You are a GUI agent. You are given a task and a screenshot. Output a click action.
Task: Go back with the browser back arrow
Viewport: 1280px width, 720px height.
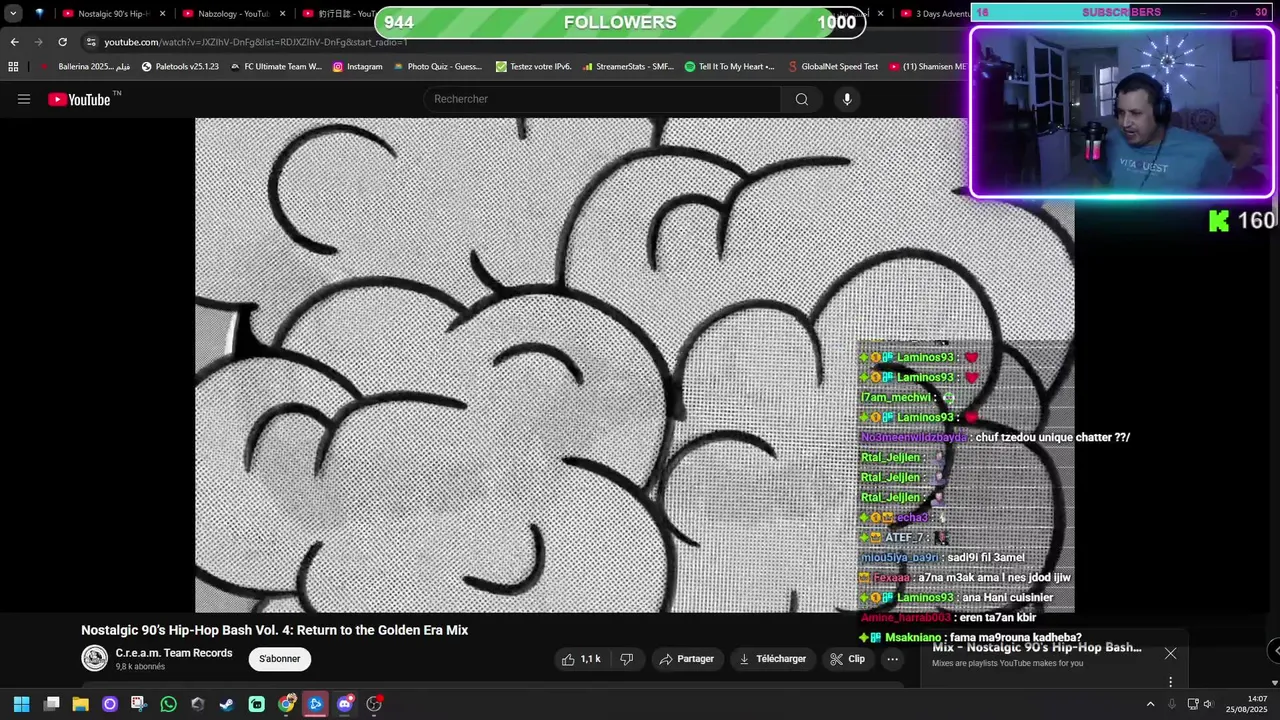tap(14, 42)
